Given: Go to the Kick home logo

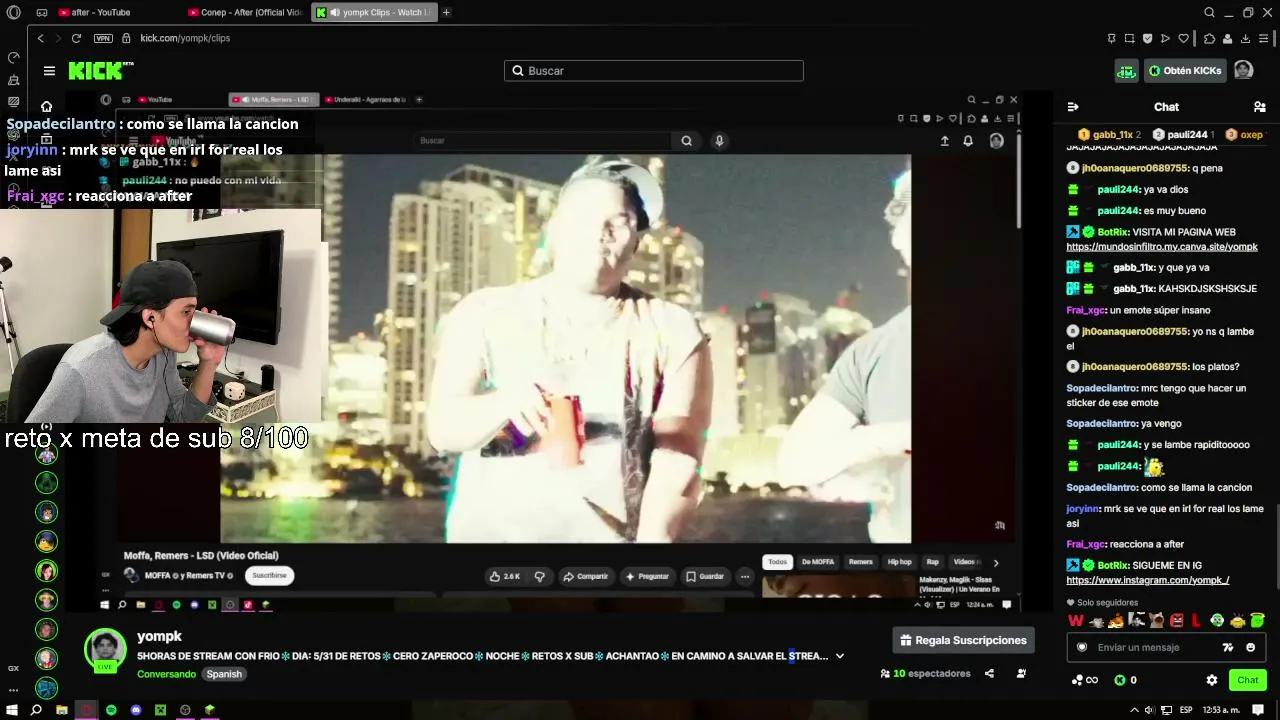Looking at the screenshot, I should coord(101,71).
